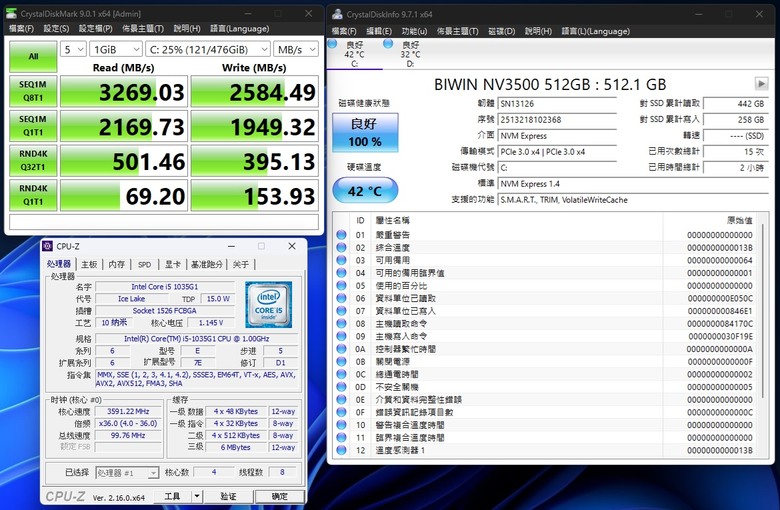This screenshot has height=510, width=780.
Task: Run all benchmarks with the All button
Action: 33,56
